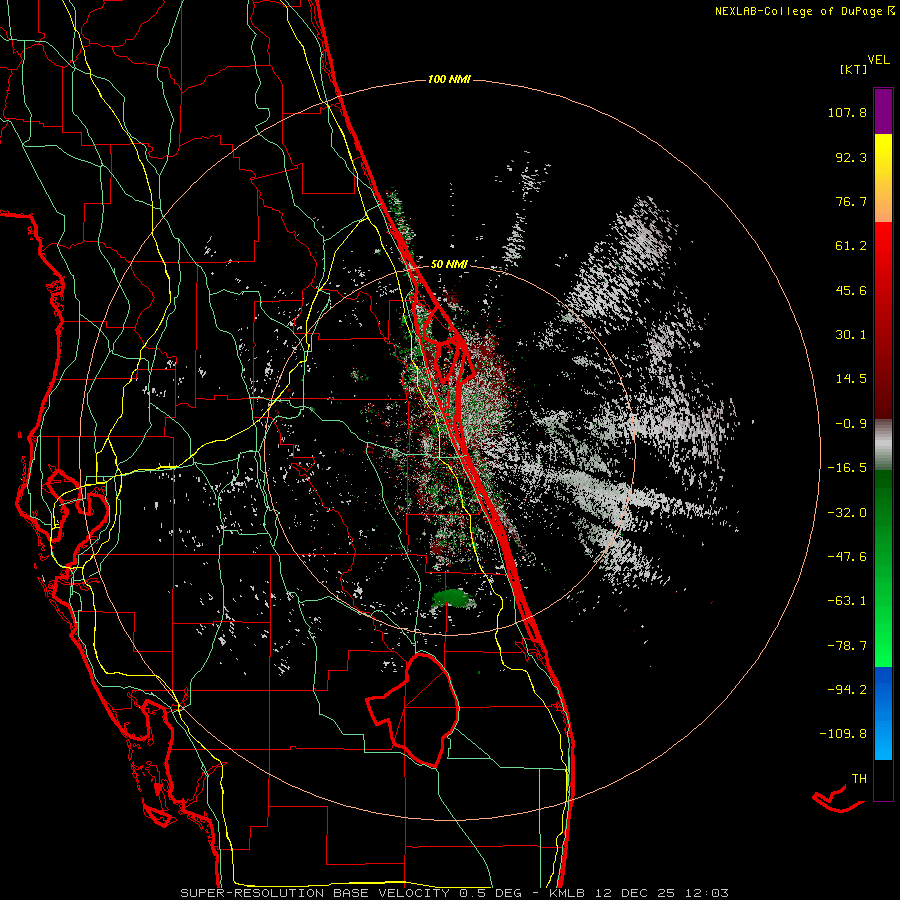
Task: Click the solid green velocity blob south of radar
Action: pyautogui.click(x=453, y=599)
